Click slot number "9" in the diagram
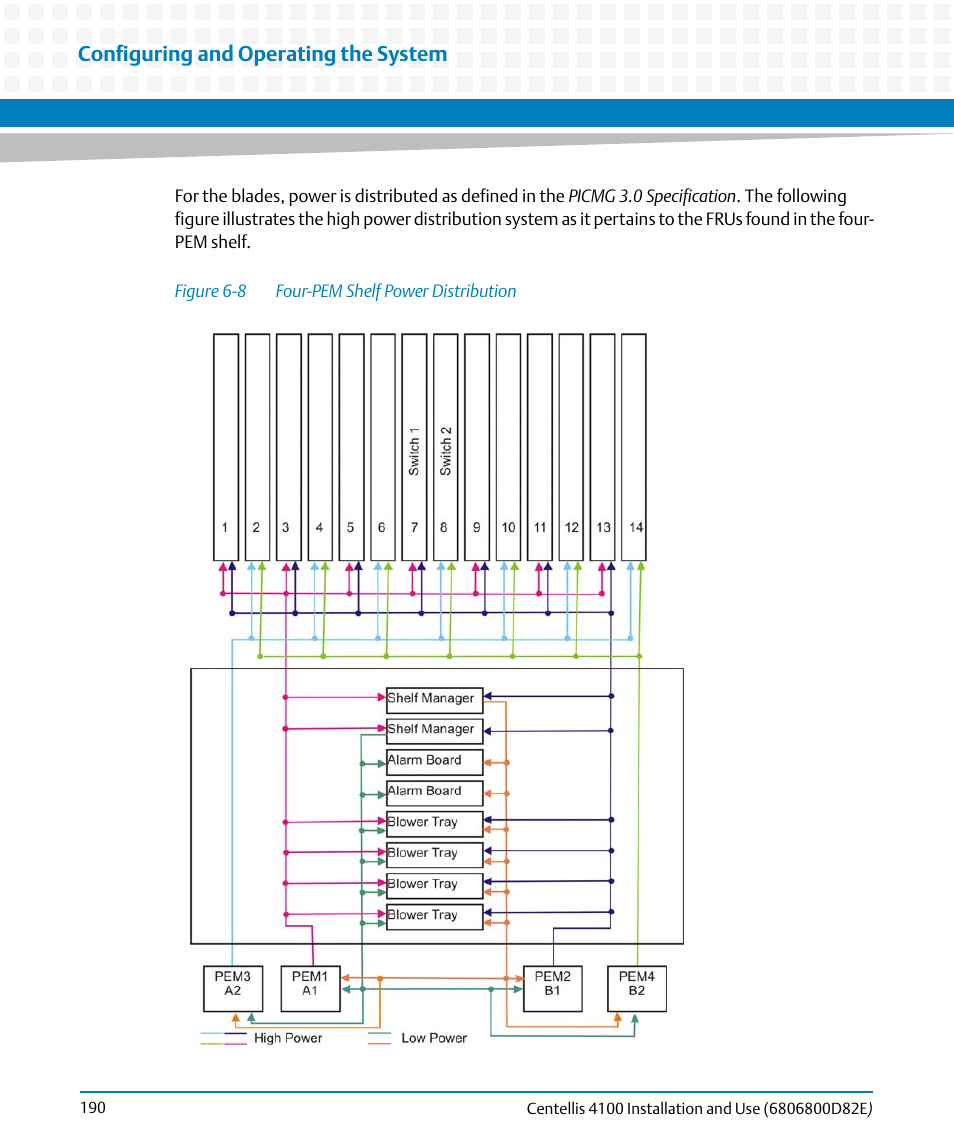 point(476,527)
